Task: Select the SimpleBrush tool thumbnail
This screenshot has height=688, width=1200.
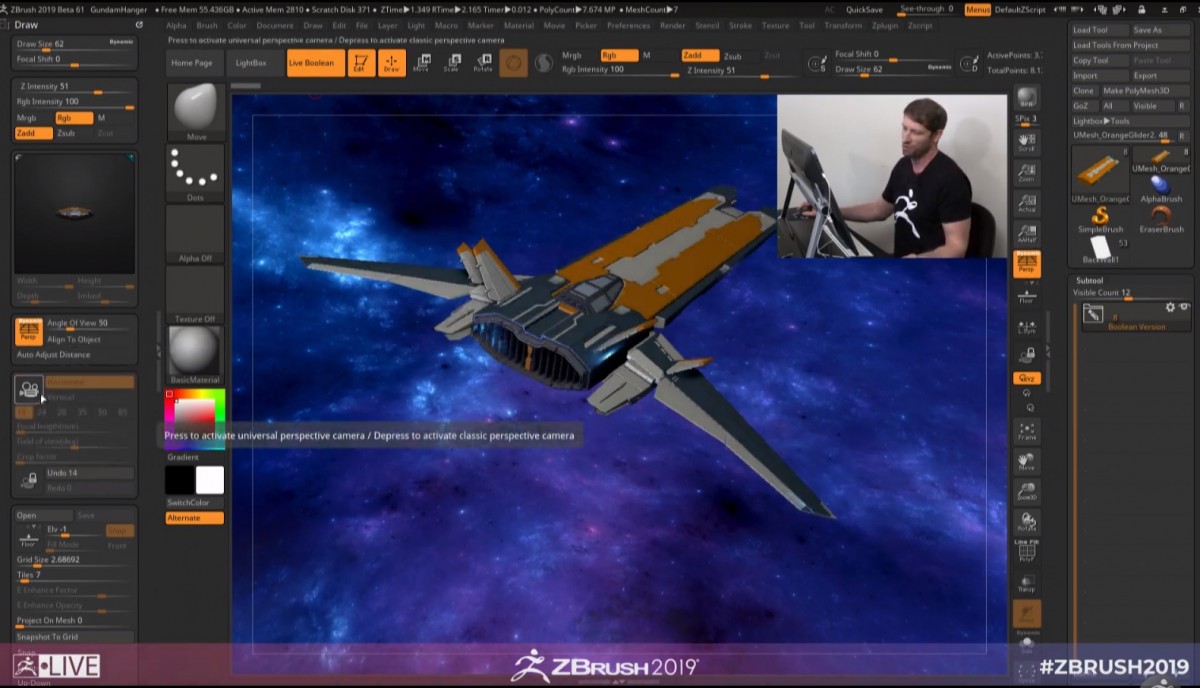Action: [1100, 218]
